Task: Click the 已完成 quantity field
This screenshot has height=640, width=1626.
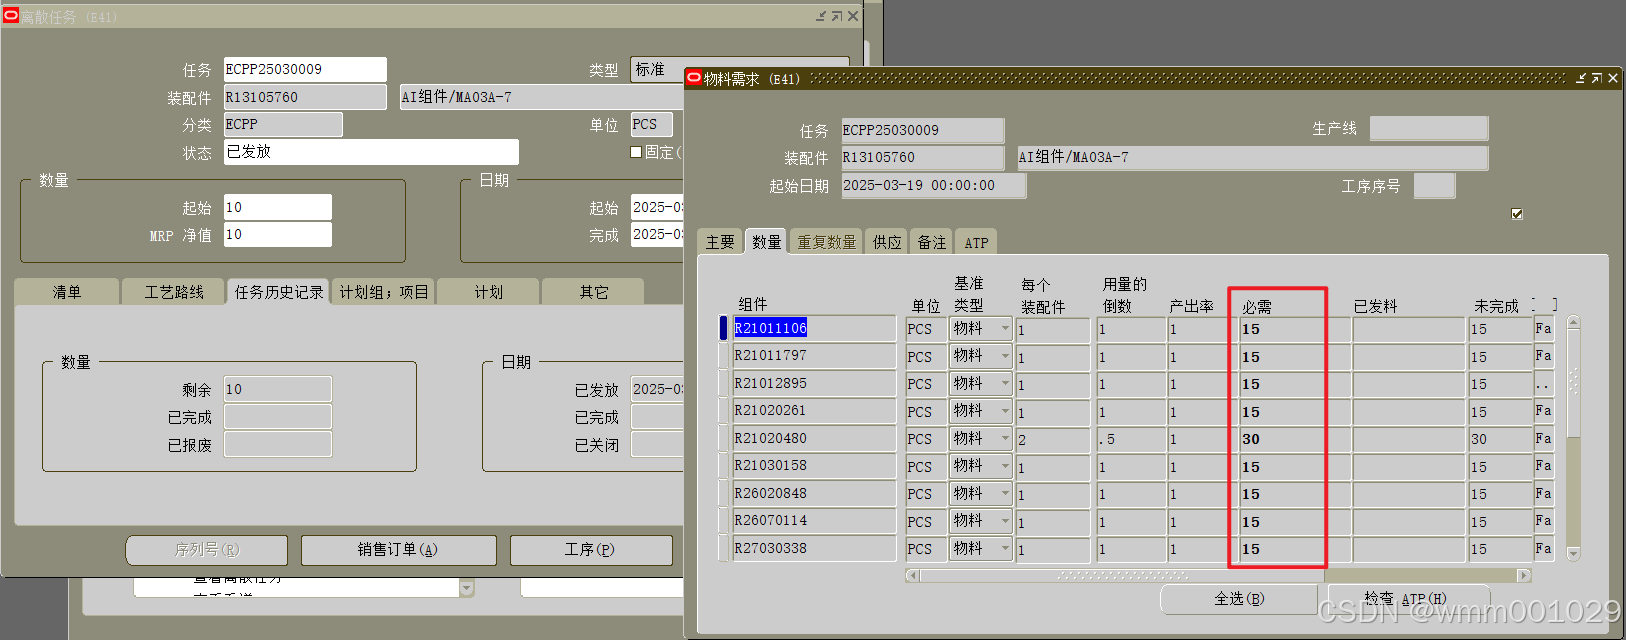Action: click(x=278, y=417)
